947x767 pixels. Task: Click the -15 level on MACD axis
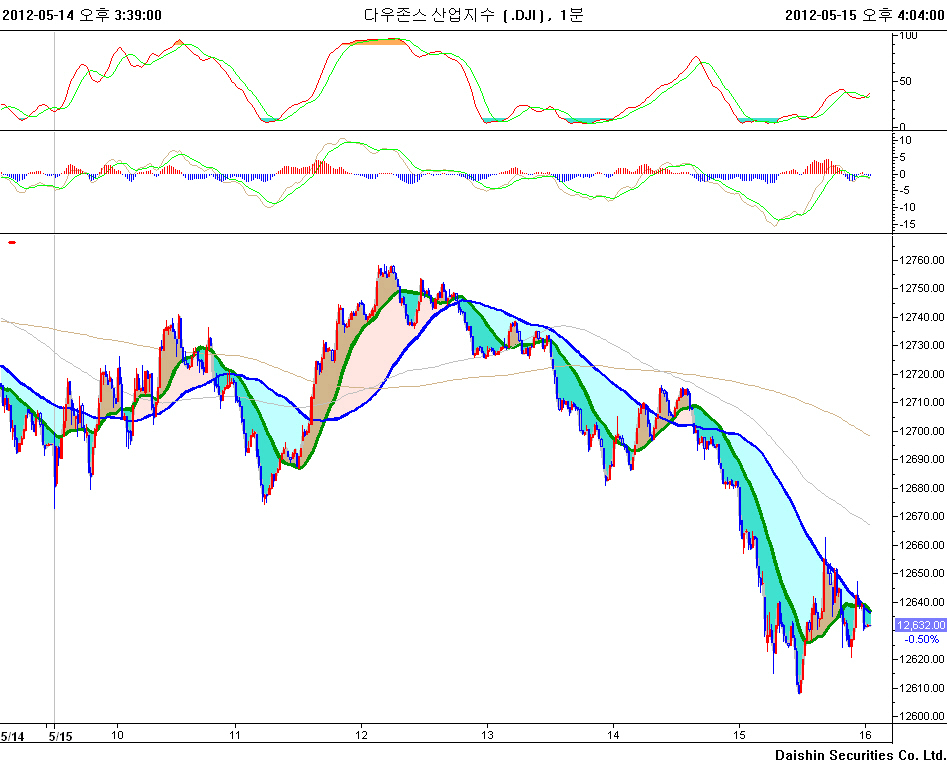(905, 224)
